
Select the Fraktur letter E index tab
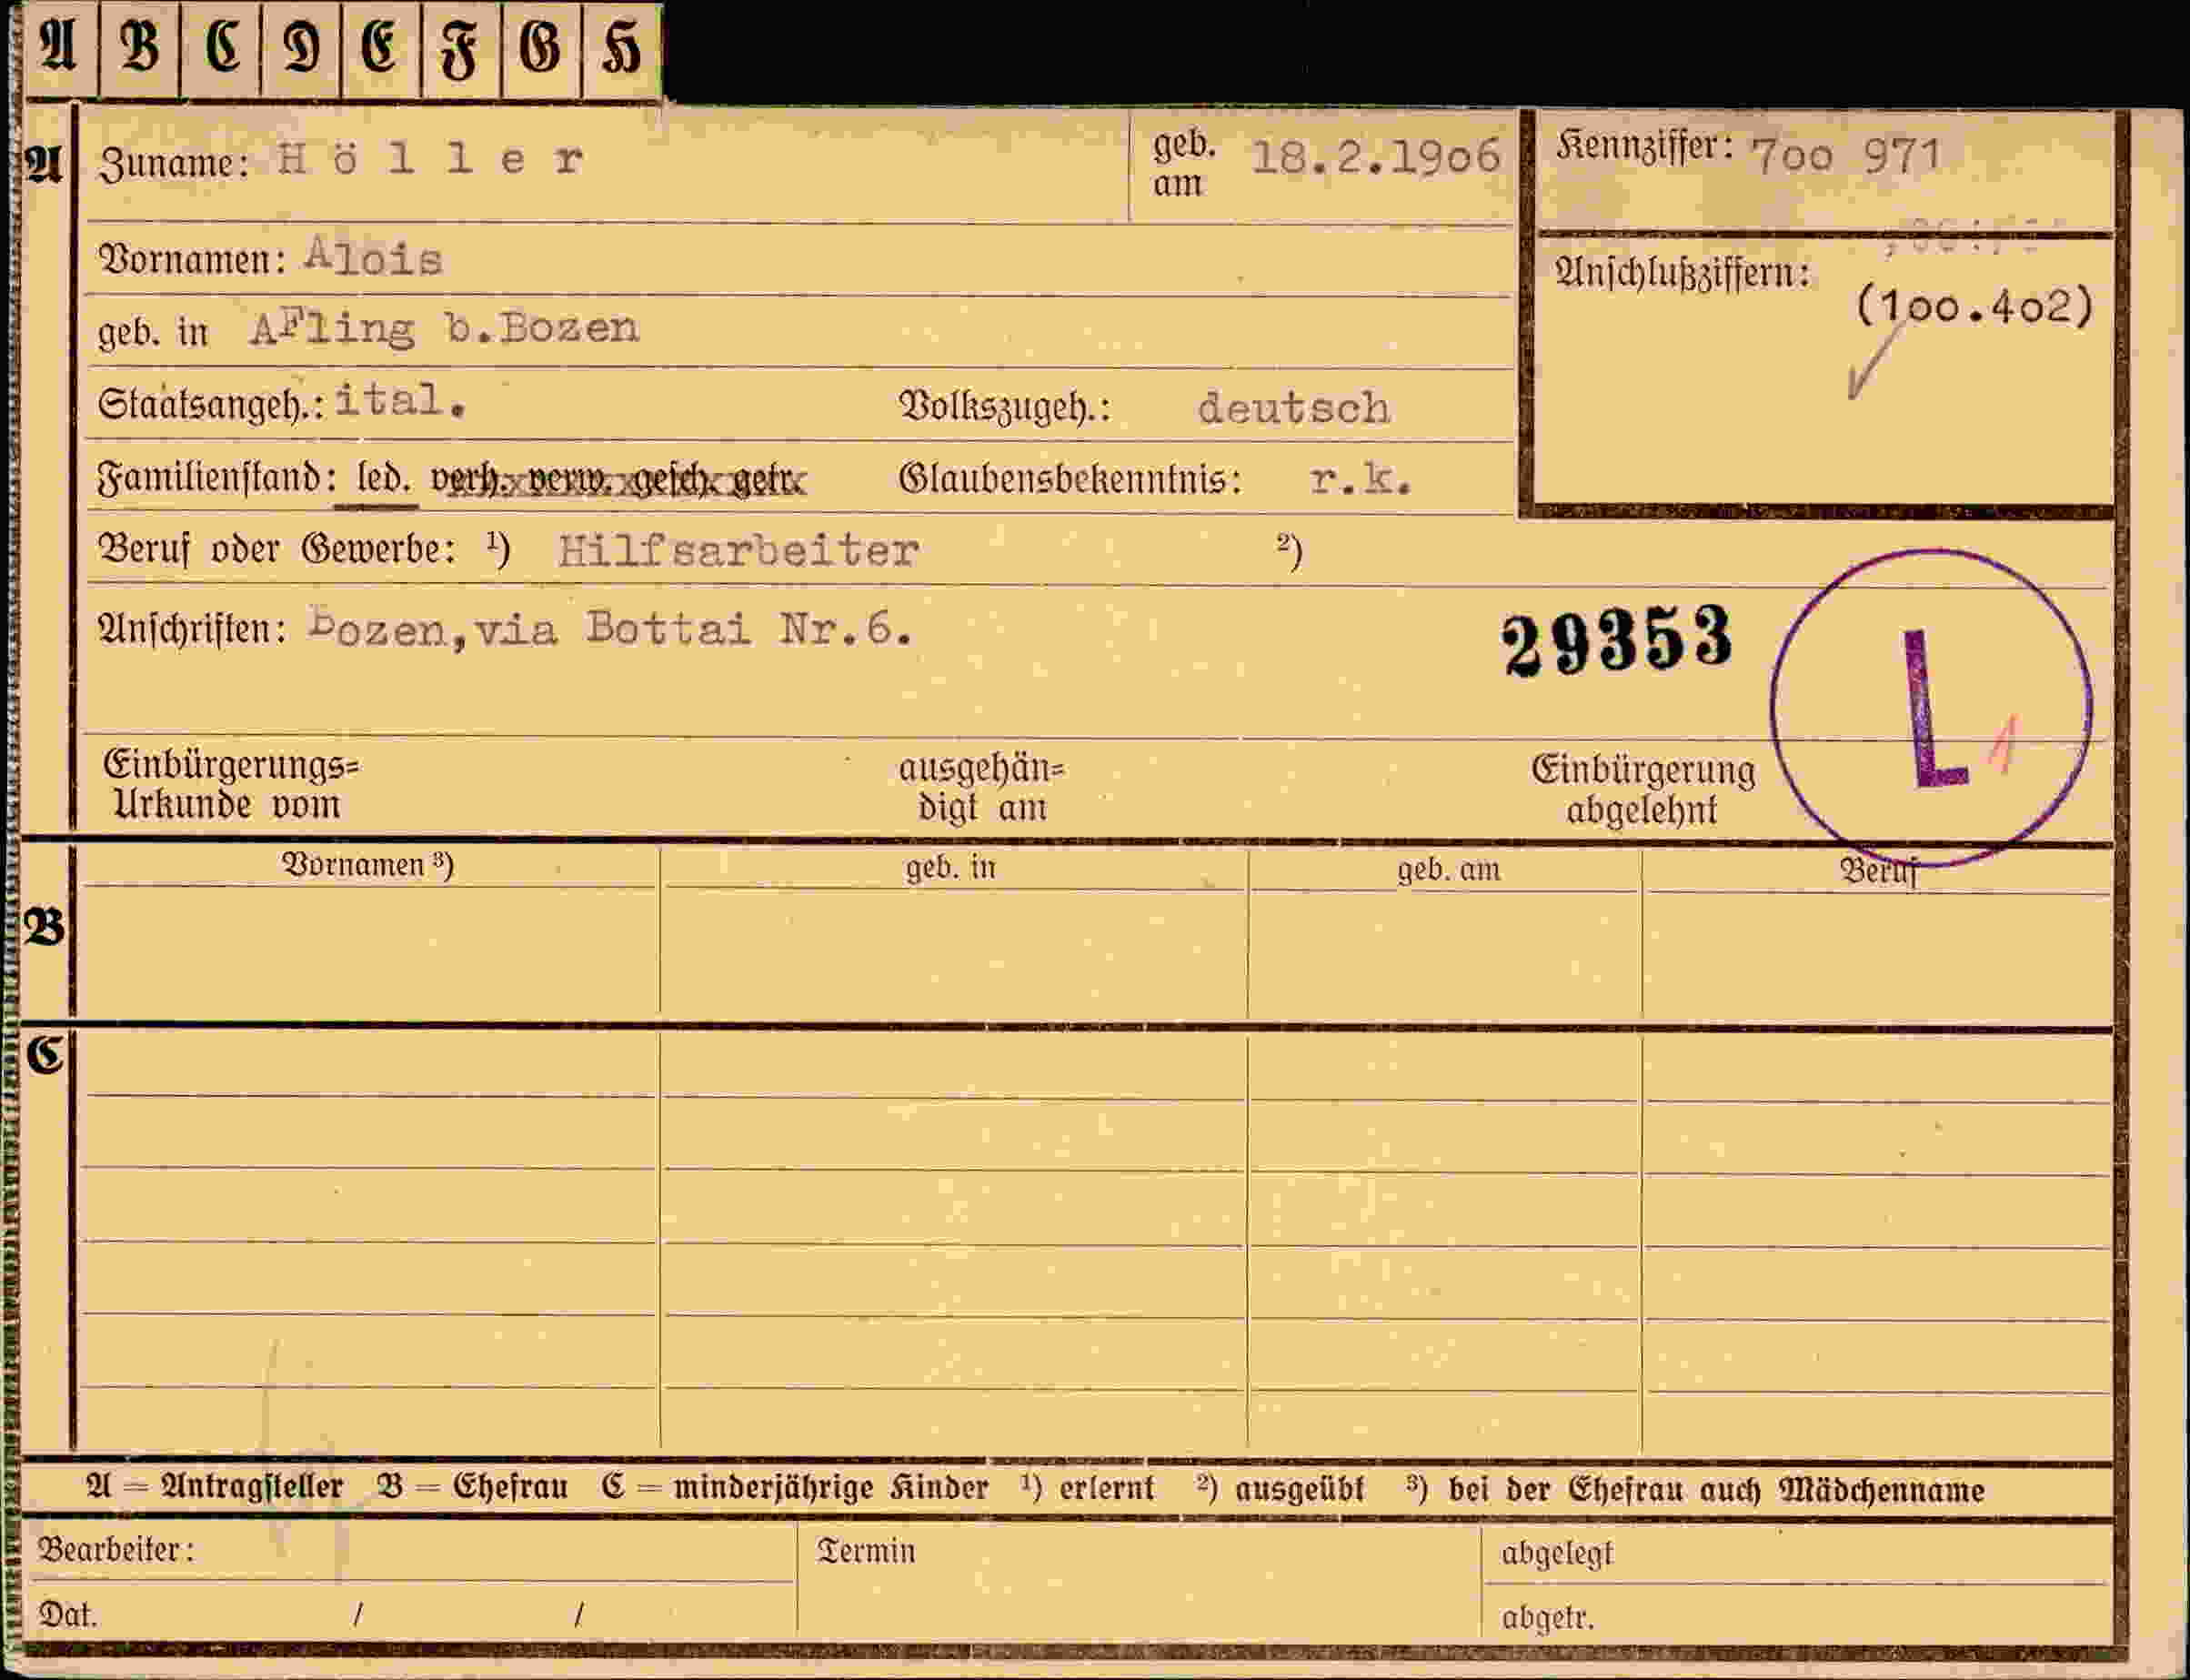[381, 50]
